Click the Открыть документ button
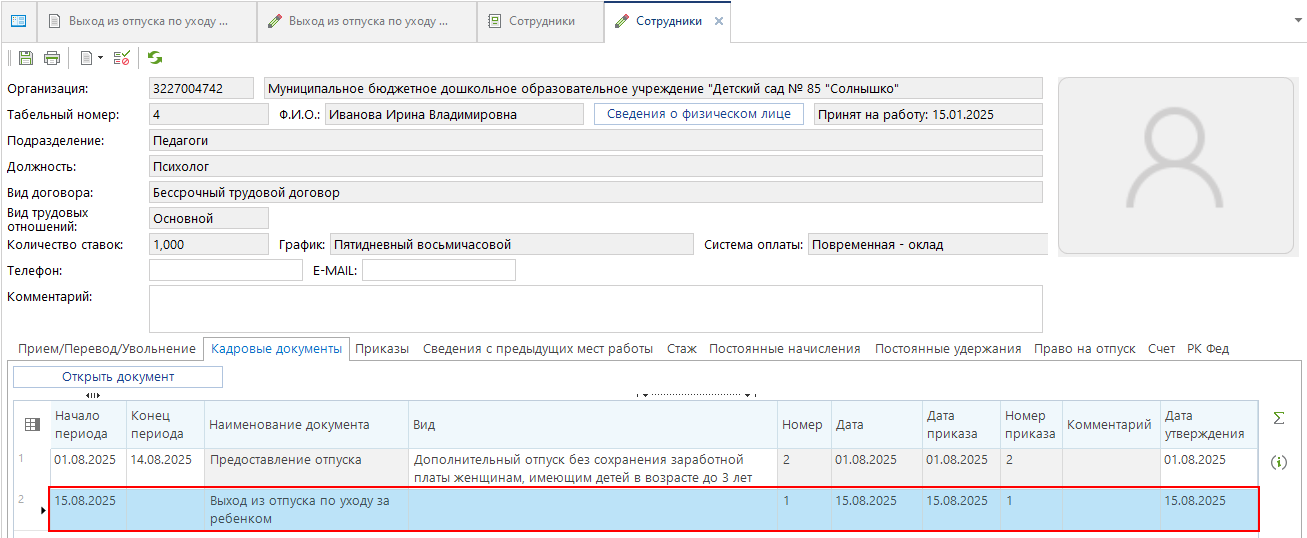 [x=118, y=377]
